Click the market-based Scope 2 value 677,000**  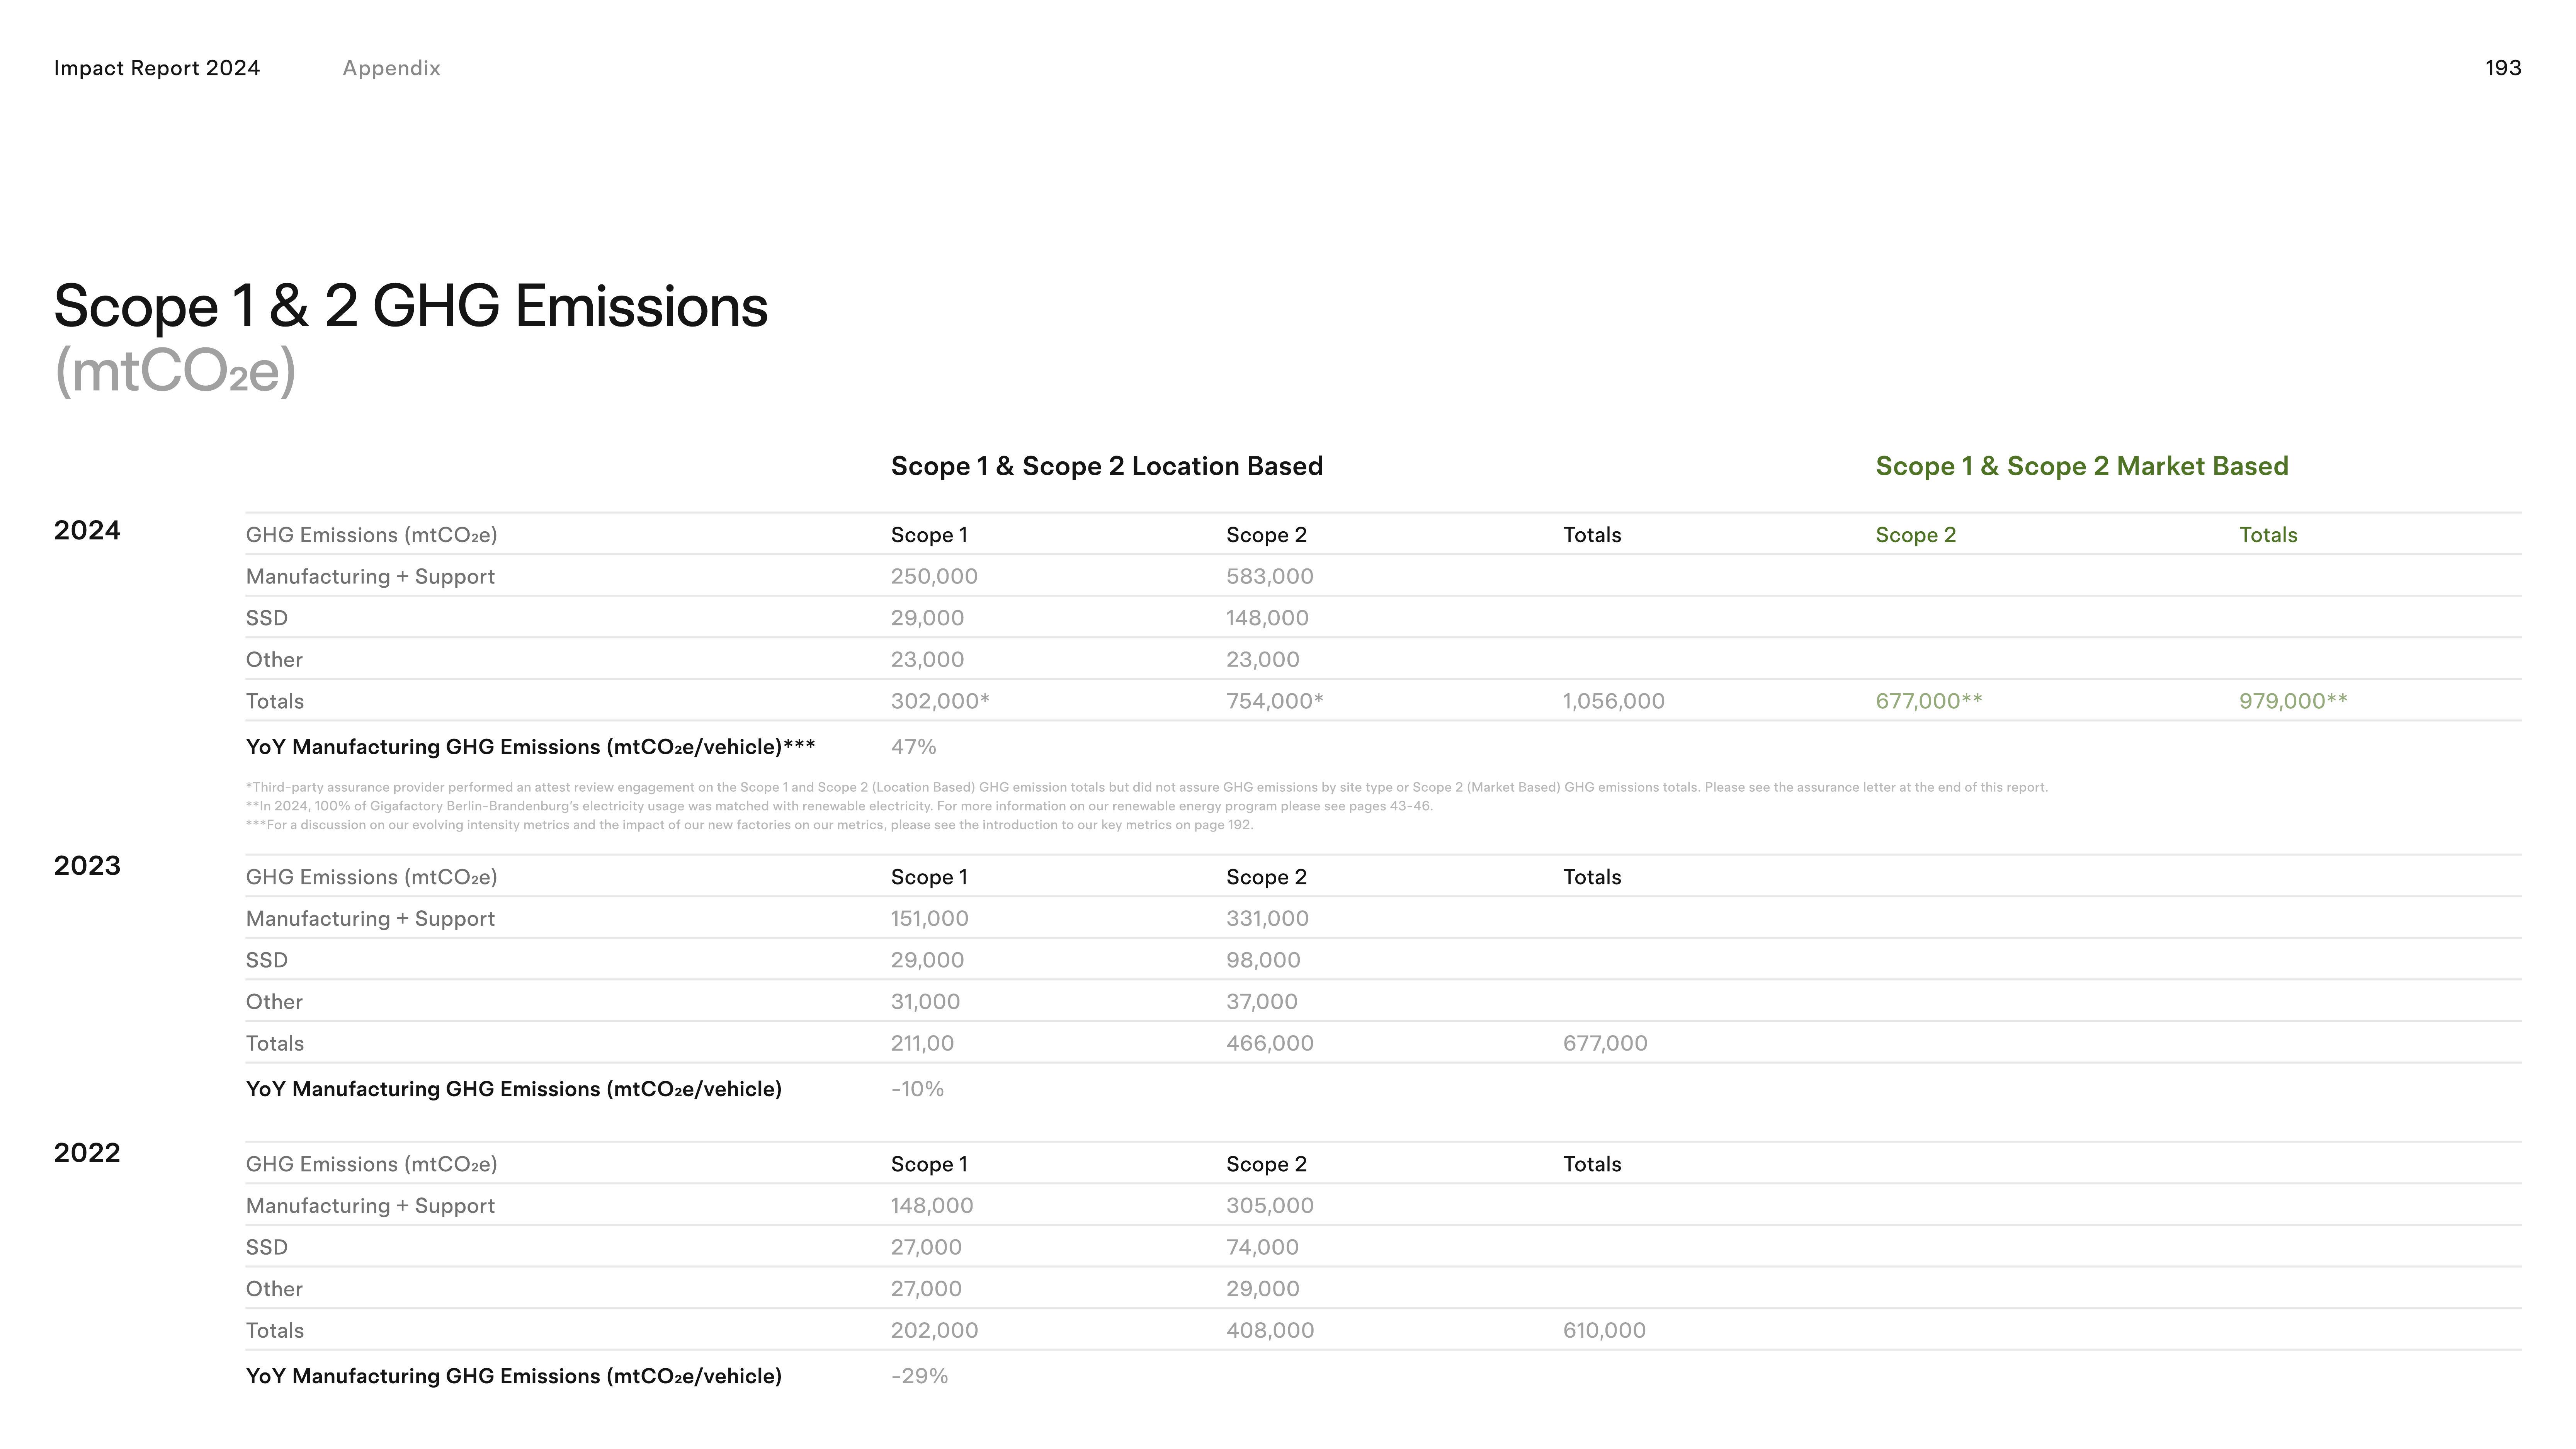tap(1928, 701)
